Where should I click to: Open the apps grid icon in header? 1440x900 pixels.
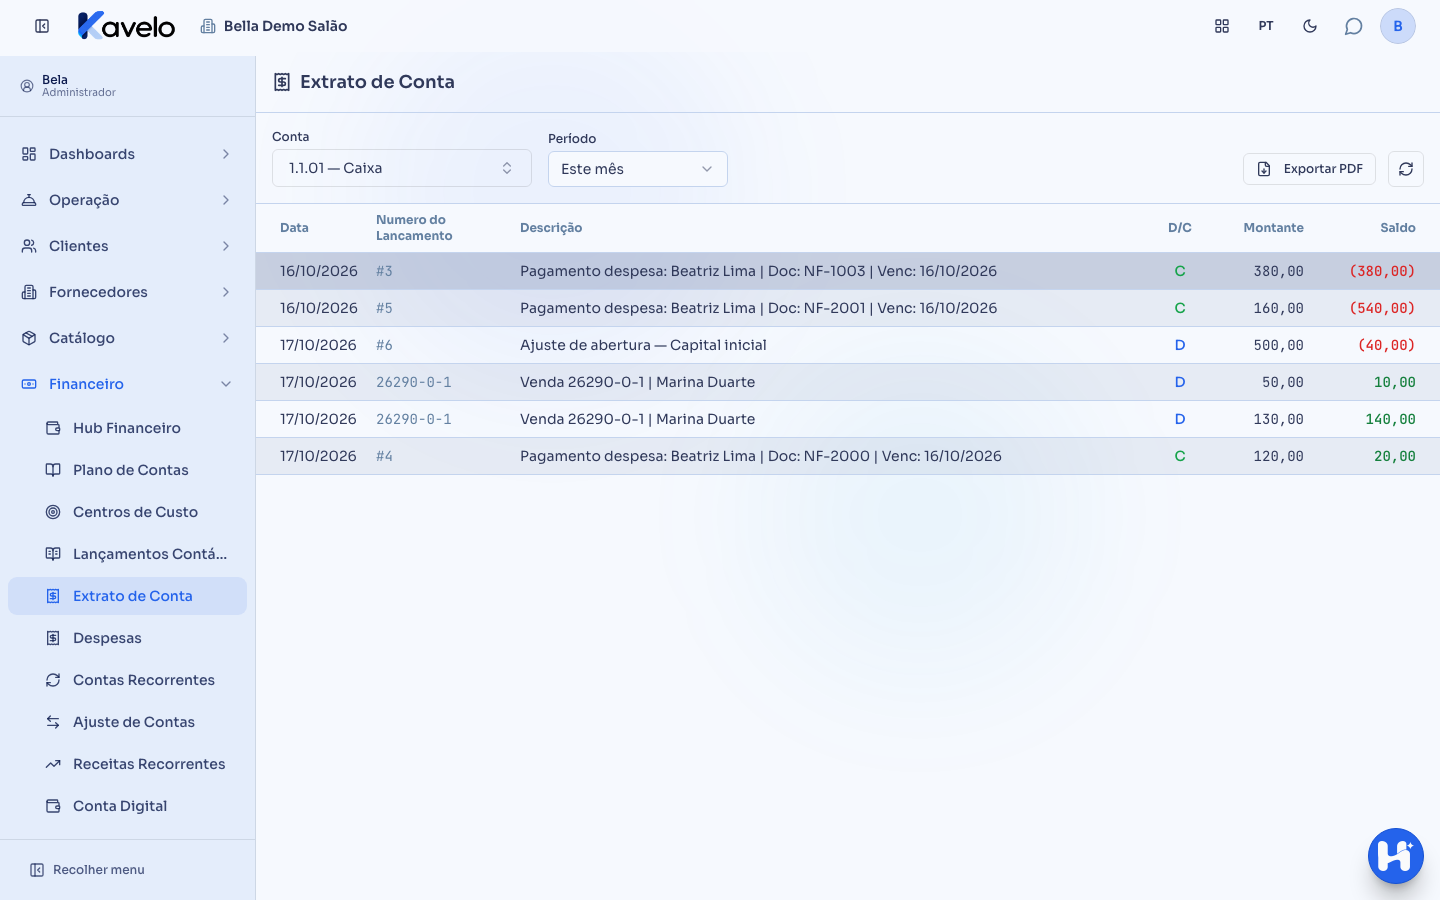[1222, 26]
